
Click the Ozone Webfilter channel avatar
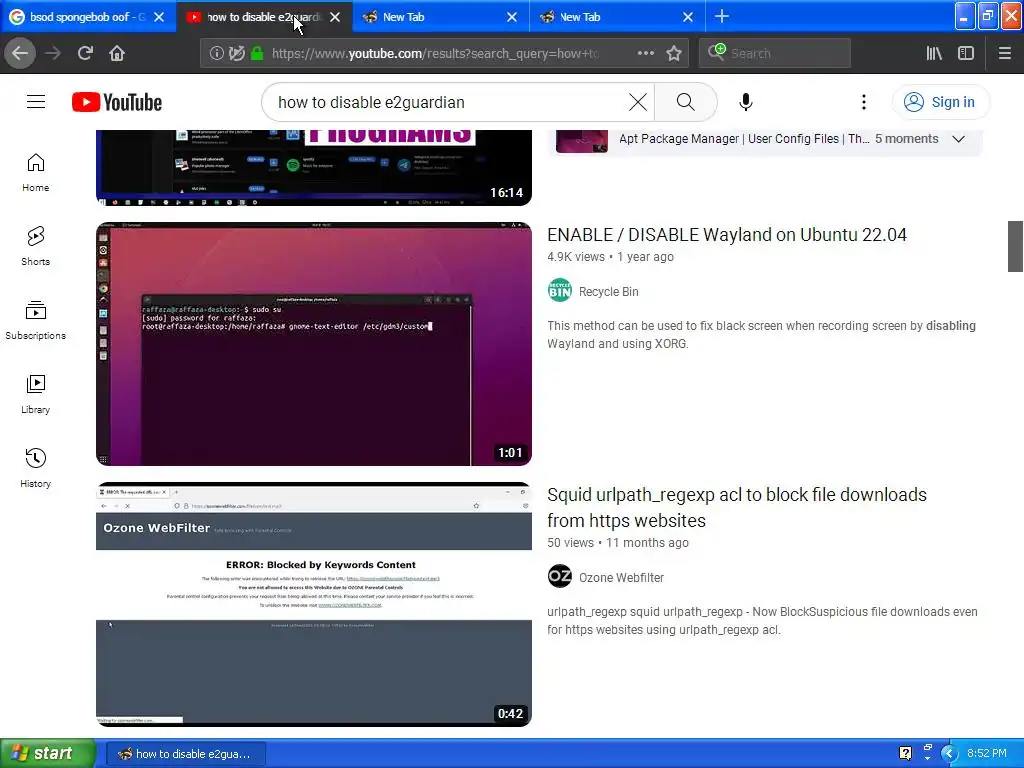(x=560, y=576)
